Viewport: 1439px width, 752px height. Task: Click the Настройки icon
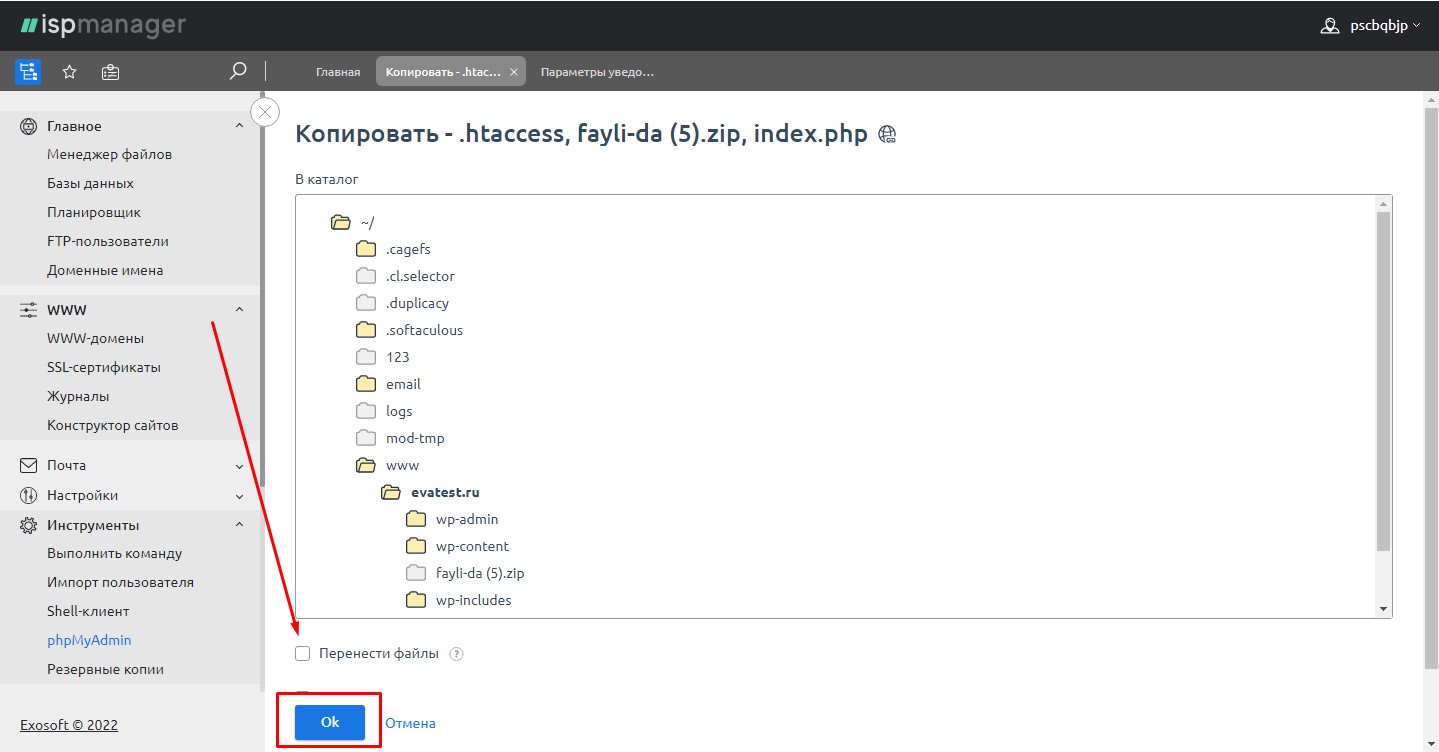[x=28, y=495]
